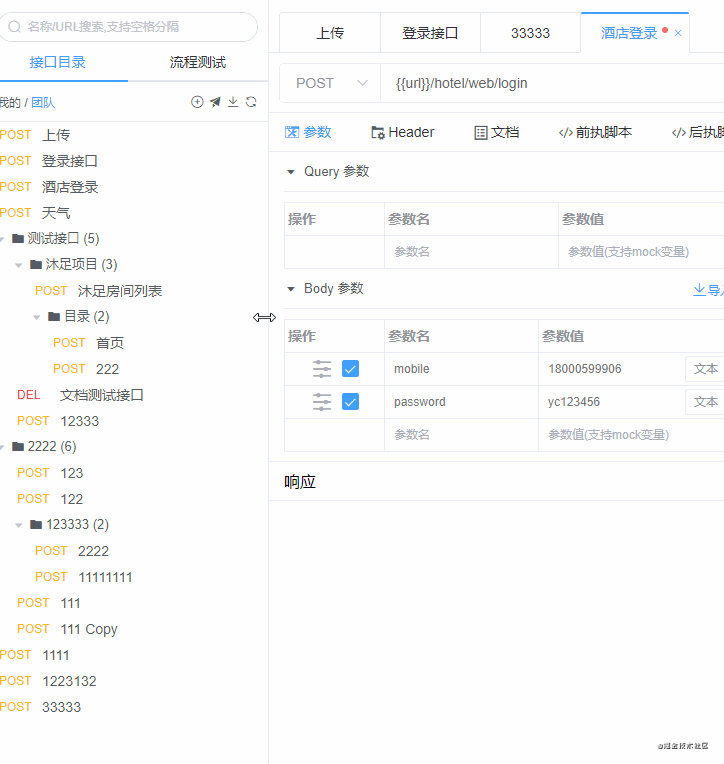The height and width of the screenshot is (764, 724).
Task: Collapse the Body 参数 section
Action: [x=291, y=289]
